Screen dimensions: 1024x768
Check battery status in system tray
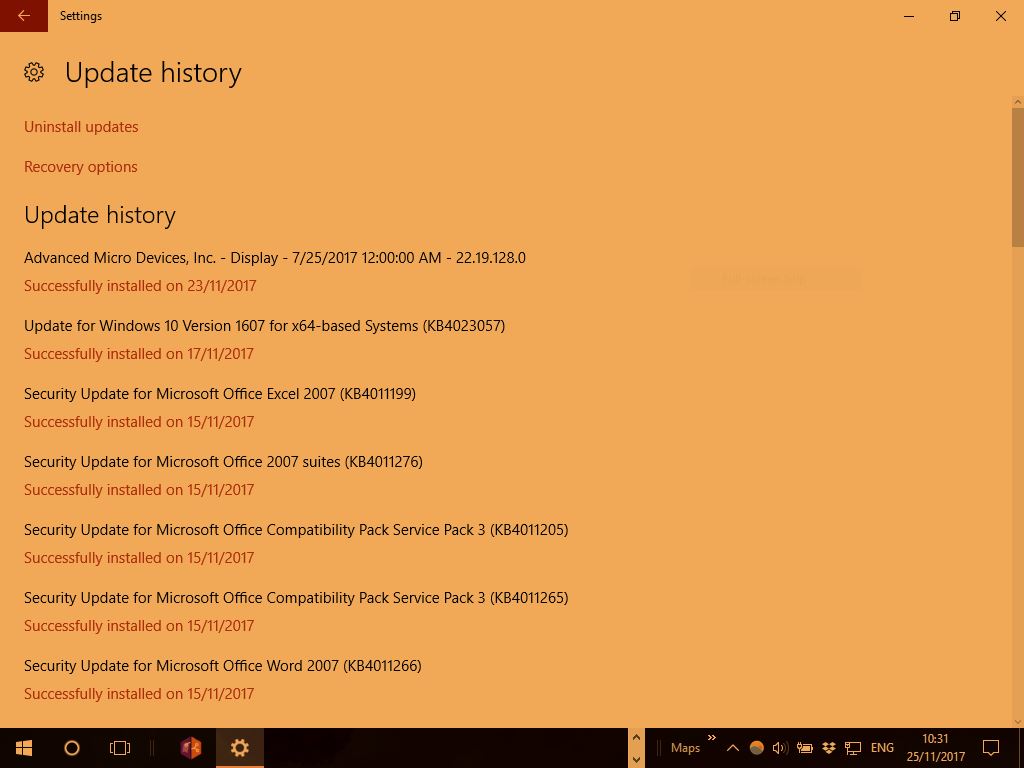[805, 748]
